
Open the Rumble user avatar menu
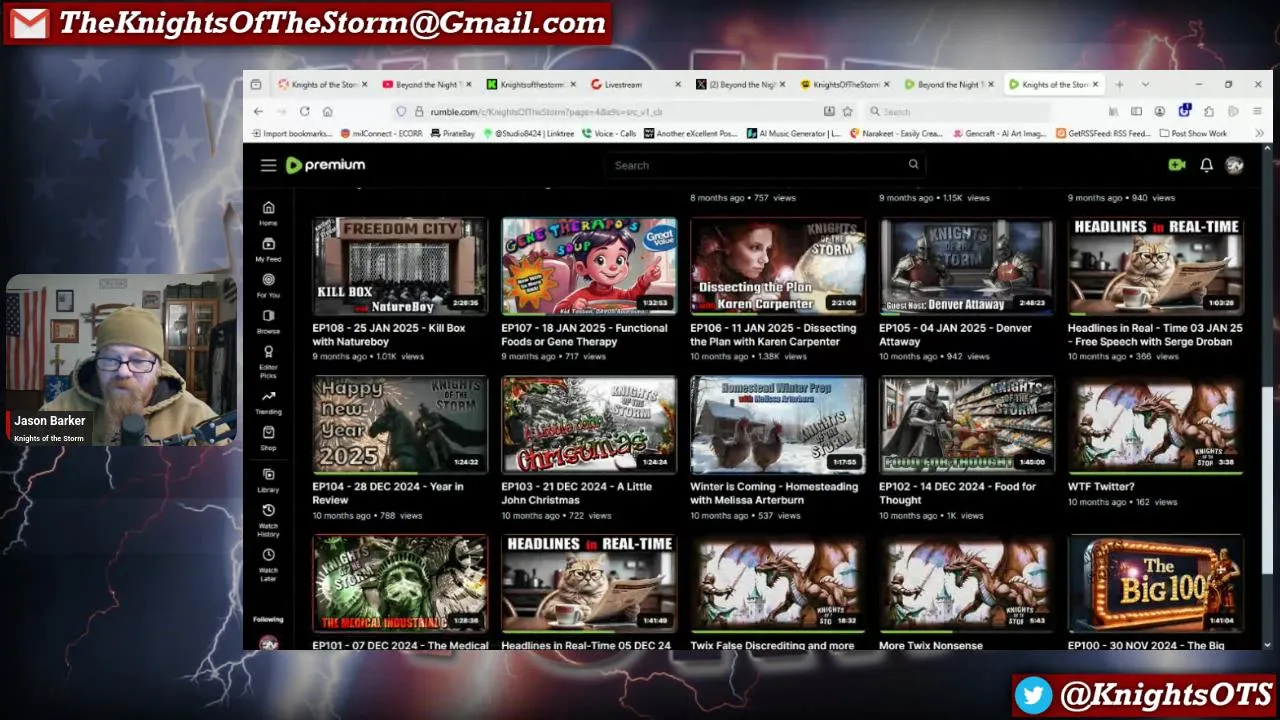coord(1235,165)
